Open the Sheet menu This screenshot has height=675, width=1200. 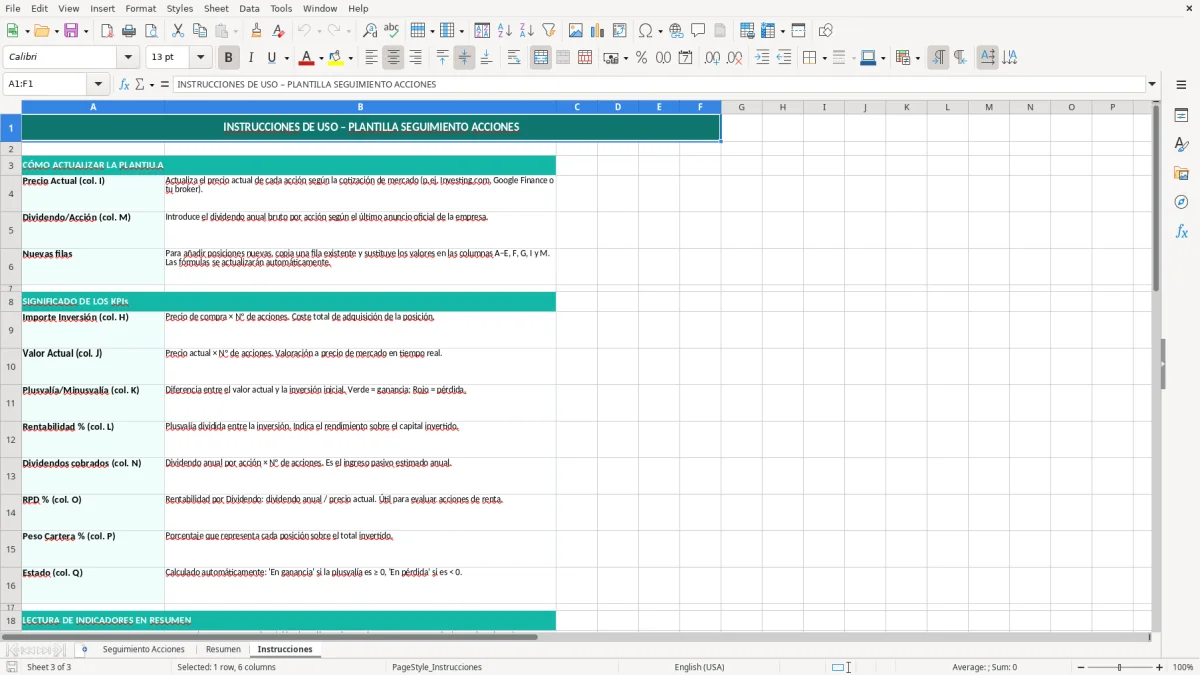216,8
